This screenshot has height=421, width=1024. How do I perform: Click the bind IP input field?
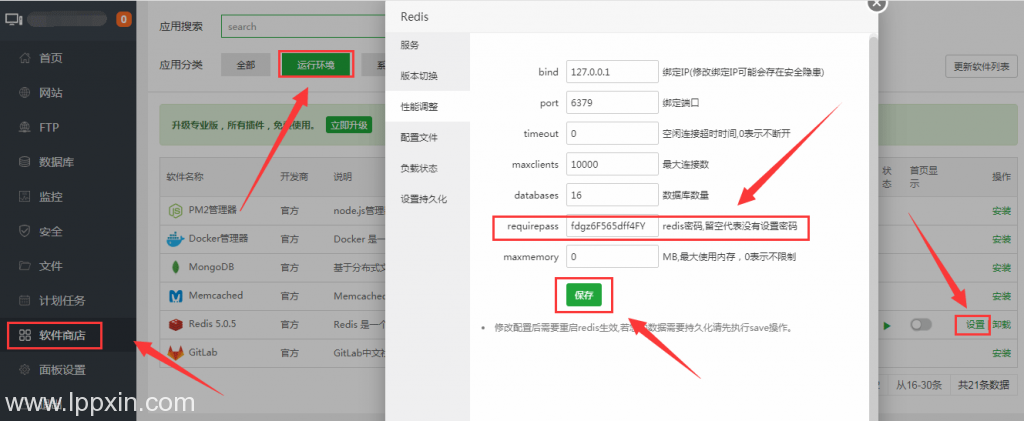coord(612,72)
